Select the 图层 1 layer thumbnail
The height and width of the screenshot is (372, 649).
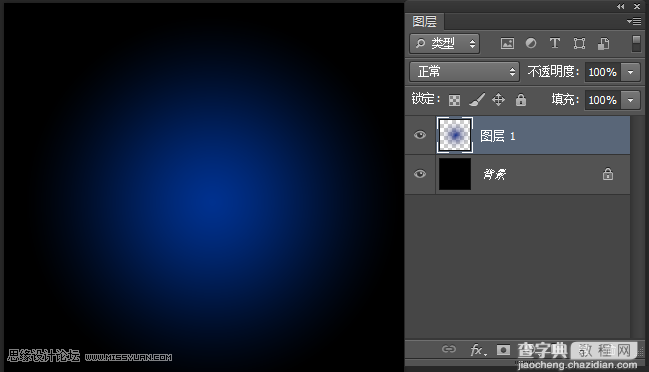point(455,135)
